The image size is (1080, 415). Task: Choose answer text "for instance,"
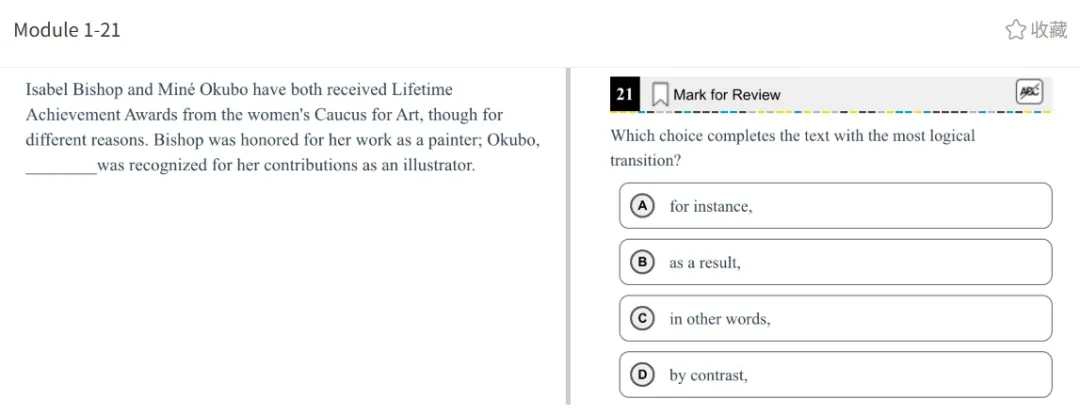click(x=711, y=206)
